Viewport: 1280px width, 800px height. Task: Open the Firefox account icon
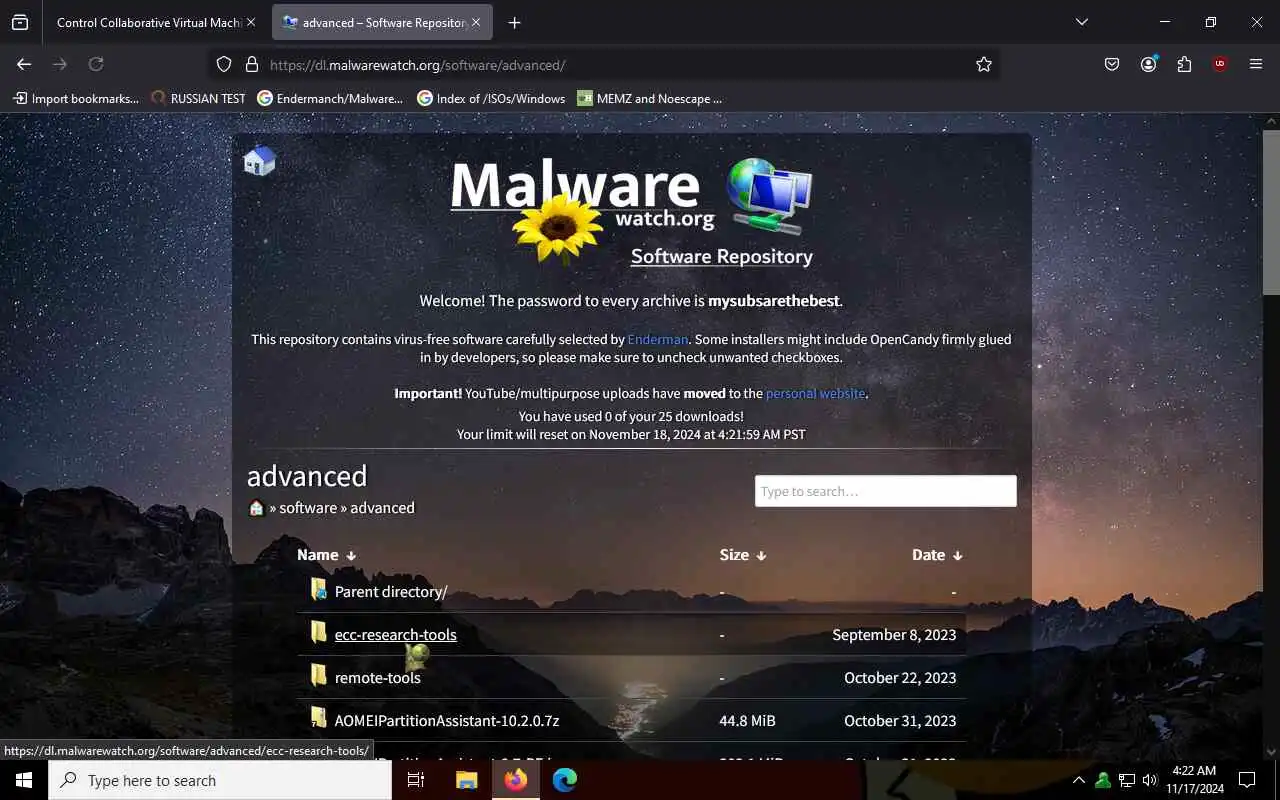(x=1148, y=64)
